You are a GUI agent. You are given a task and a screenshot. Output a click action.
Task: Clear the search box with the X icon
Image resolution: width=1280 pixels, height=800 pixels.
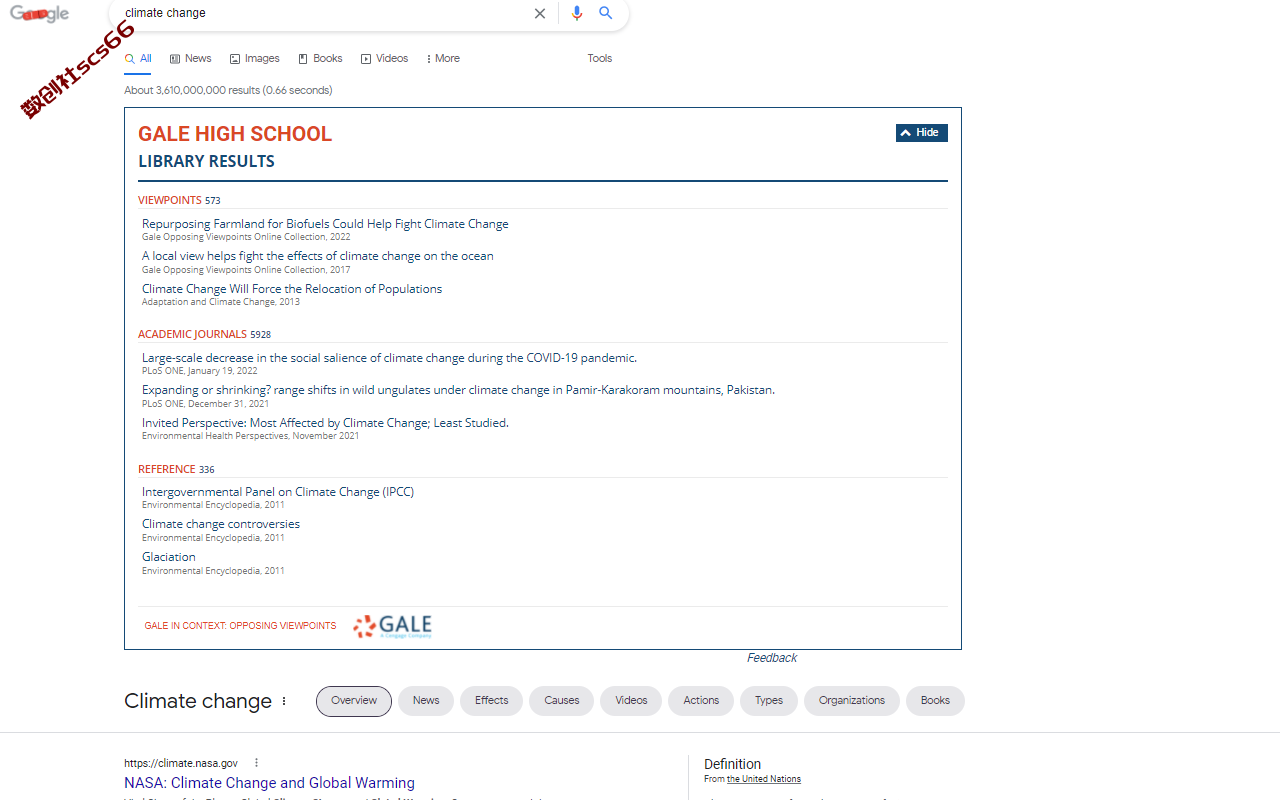(x=540, y=13)
